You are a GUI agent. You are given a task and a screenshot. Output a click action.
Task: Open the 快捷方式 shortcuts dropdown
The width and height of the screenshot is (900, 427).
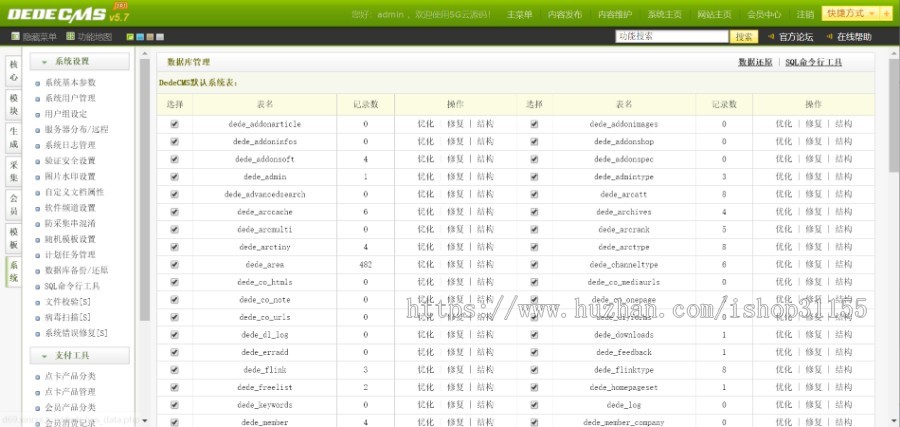[852, 13]
